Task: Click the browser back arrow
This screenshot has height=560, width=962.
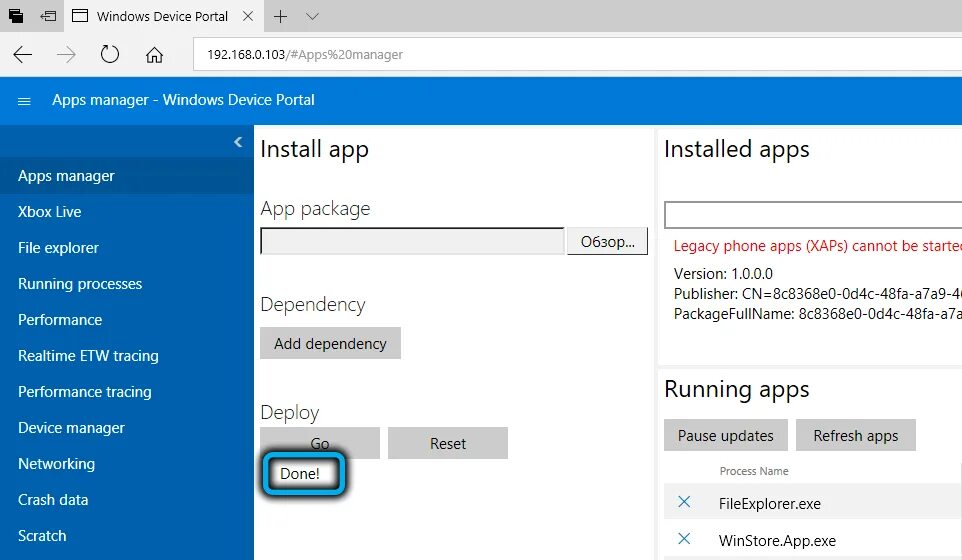Action: coord(22,55)
